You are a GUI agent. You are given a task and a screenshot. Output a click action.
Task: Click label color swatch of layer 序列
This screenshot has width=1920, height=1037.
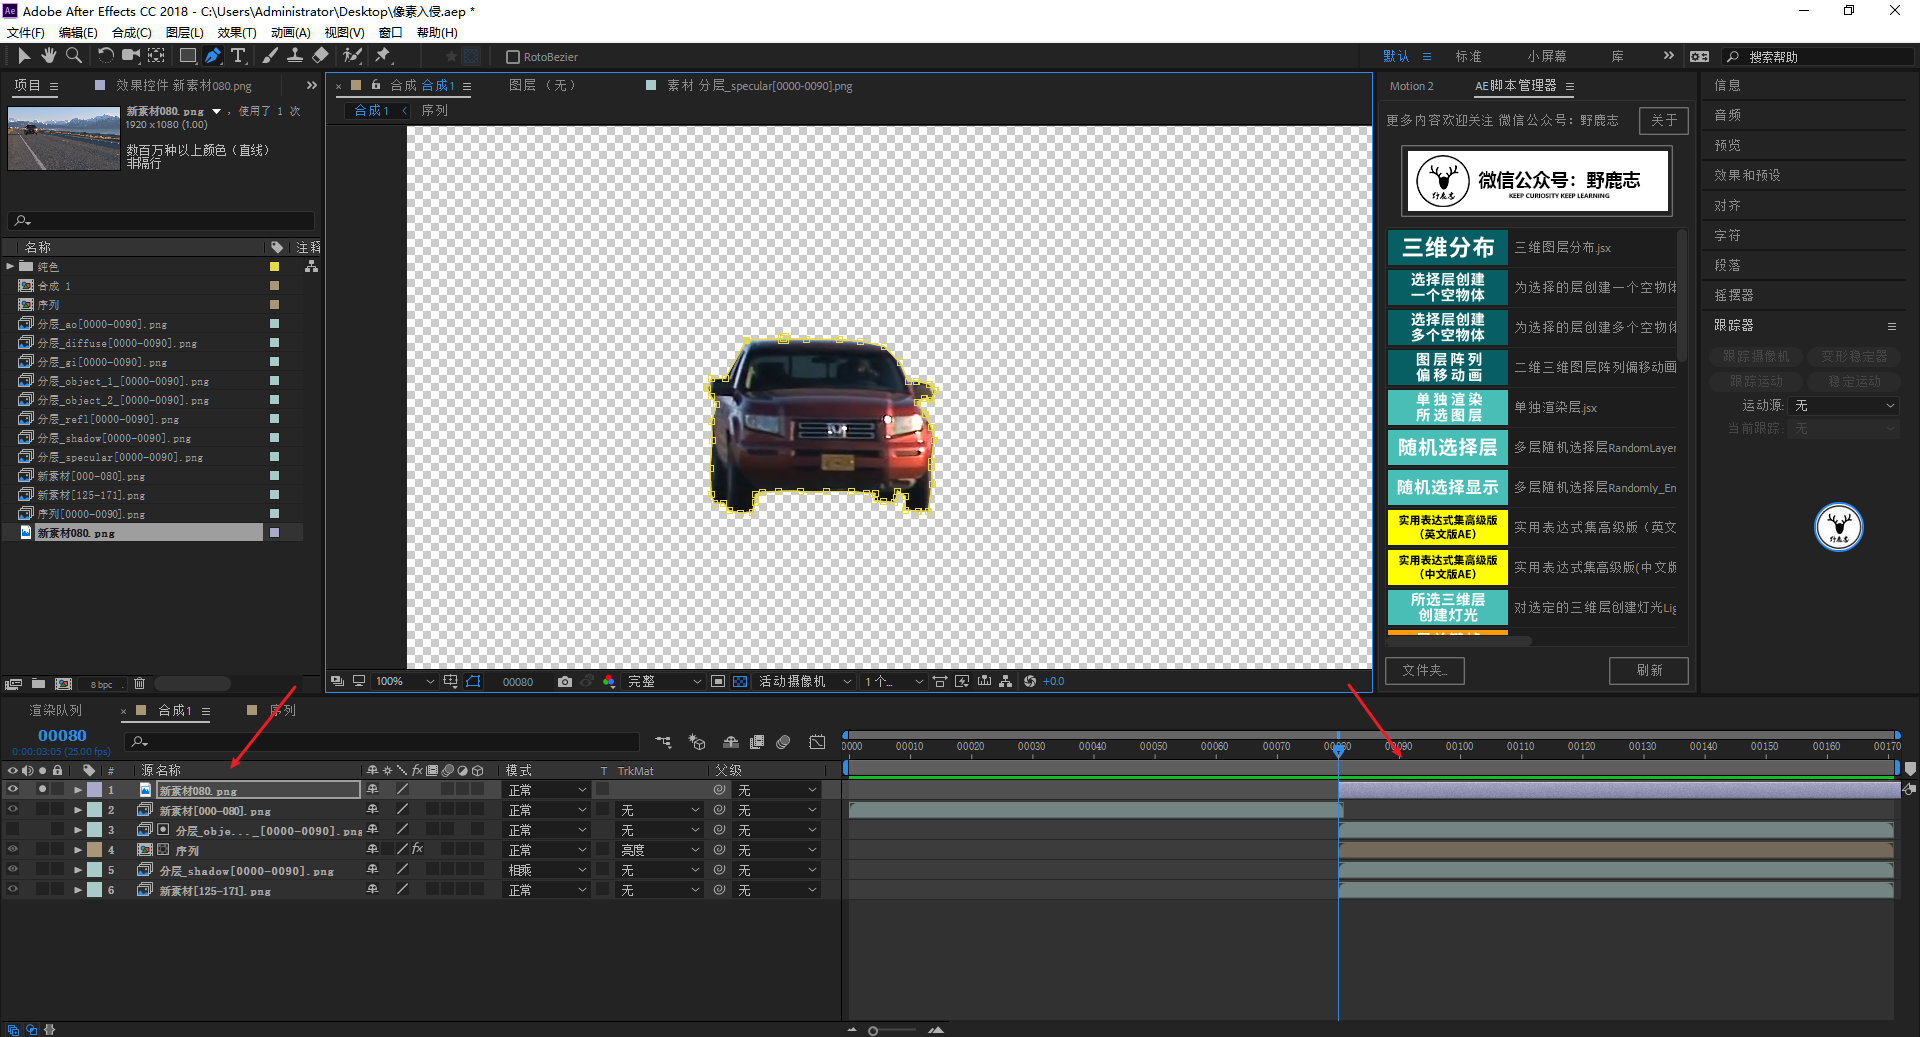[x=94, y=850]
